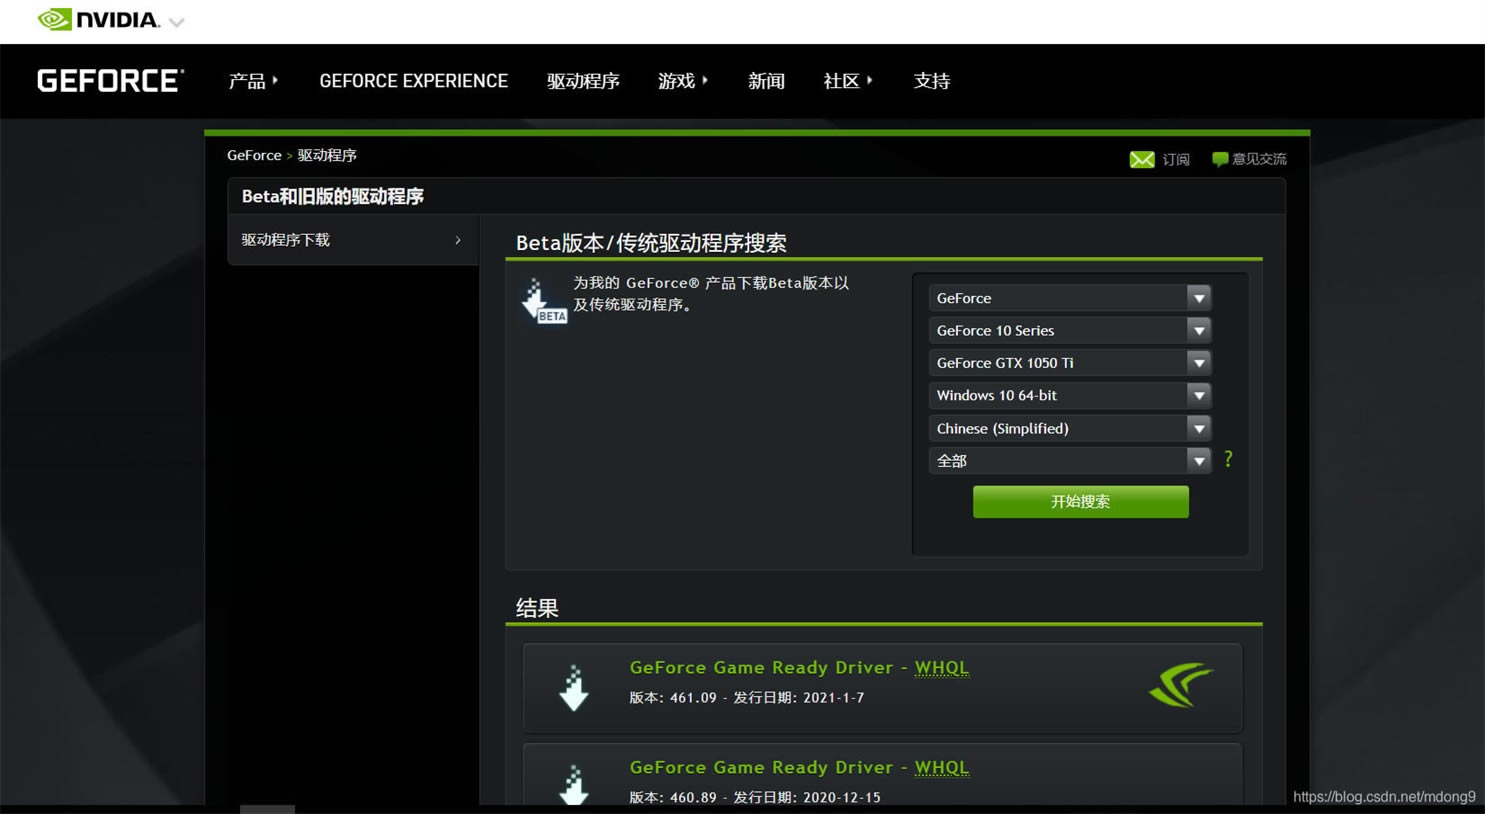Screen dimensions: 1485x814
Task: Select 驱动程序下载 in the left sidebar
Action: [353, 240]
